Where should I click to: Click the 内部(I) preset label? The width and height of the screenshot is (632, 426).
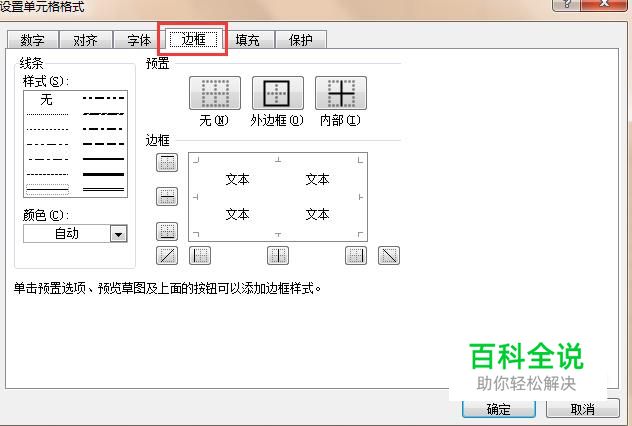point(340,120)
